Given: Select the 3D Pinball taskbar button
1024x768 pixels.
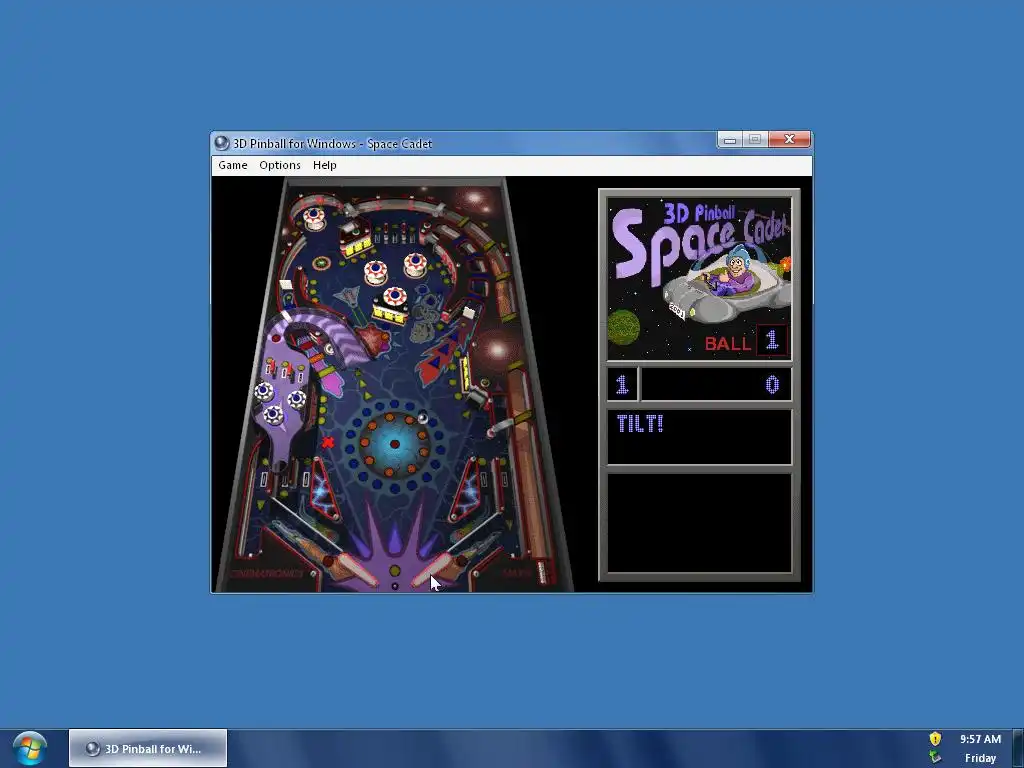Looking at the screenshot, I should [148, 748].
